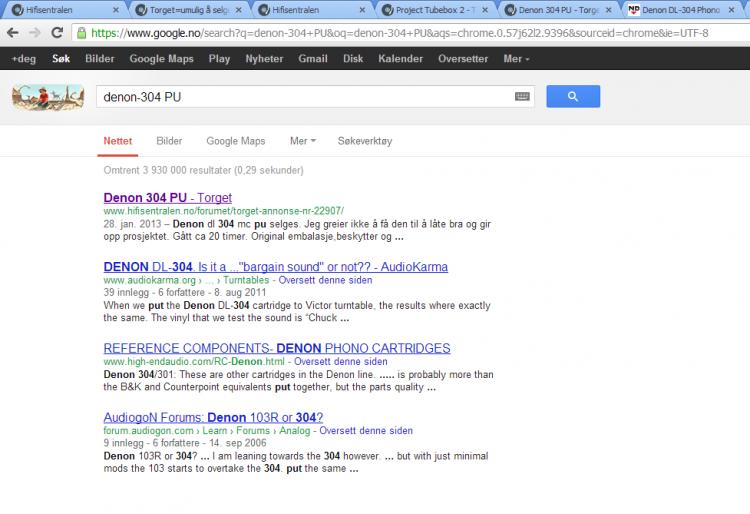Open the Denon 304 PU - Torget result
This screenshot has width=750, height=514.
[x=167, y=197]
